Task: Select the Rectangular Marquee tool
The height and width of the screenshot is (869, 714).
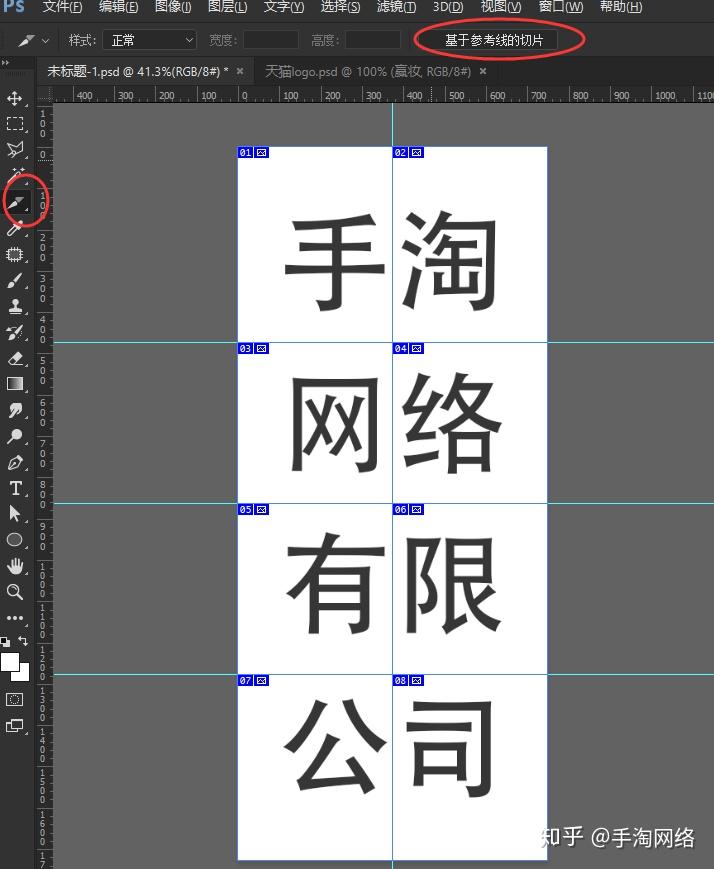Action: point(15,124)
